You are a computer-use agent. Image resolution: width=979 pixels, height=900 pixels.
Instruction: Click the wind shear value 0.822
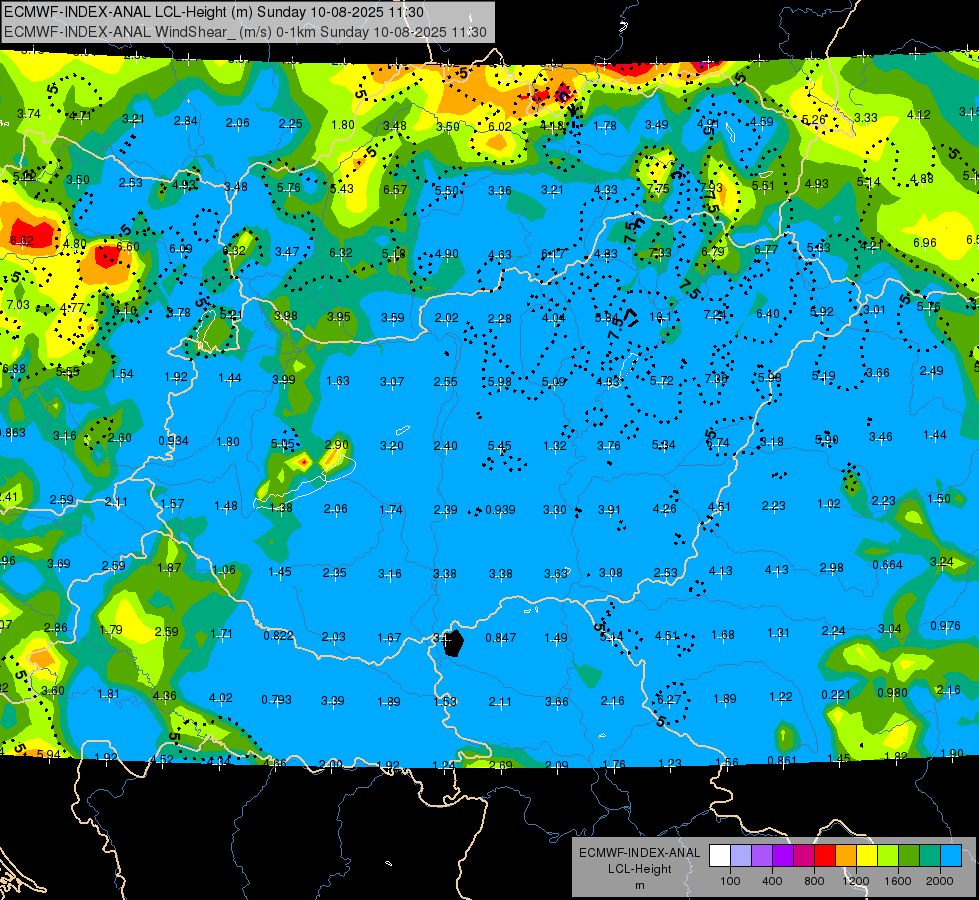tap(278, 636)
